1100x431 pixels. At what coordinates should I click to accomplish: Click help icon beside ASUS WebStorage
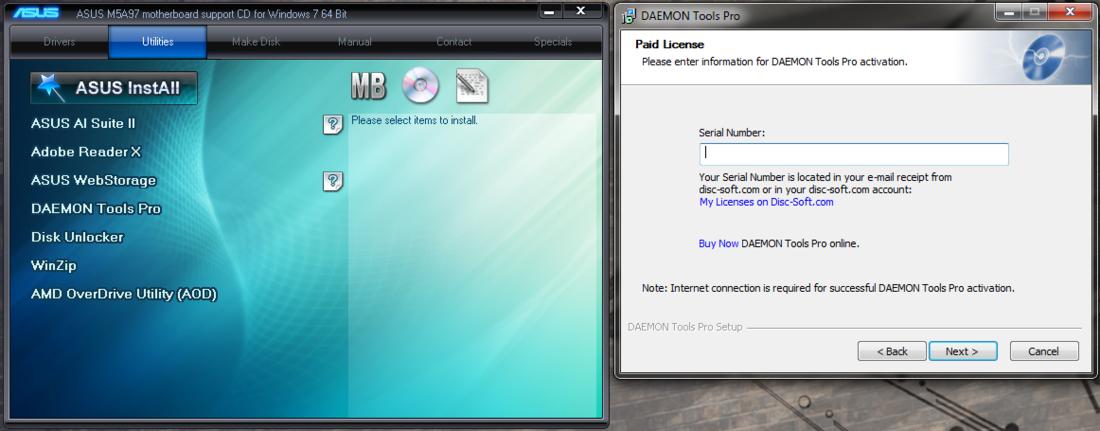pyautogui.click(x=333, y=181)
